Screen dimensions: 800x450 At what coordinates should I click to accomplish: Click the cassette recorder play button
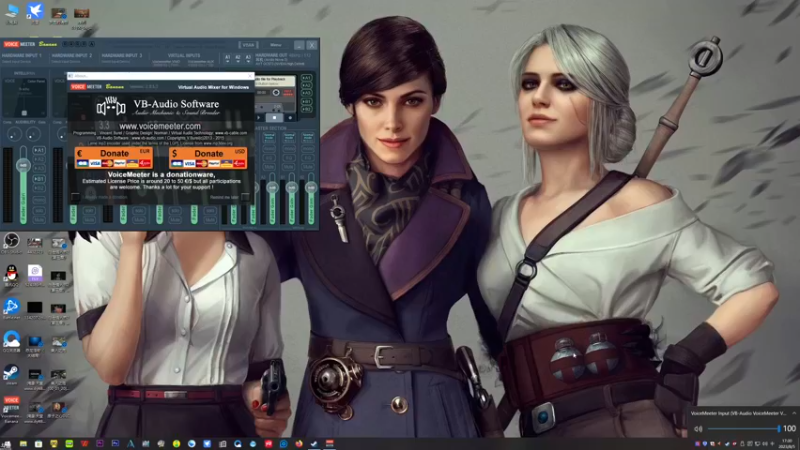(259, 118)
